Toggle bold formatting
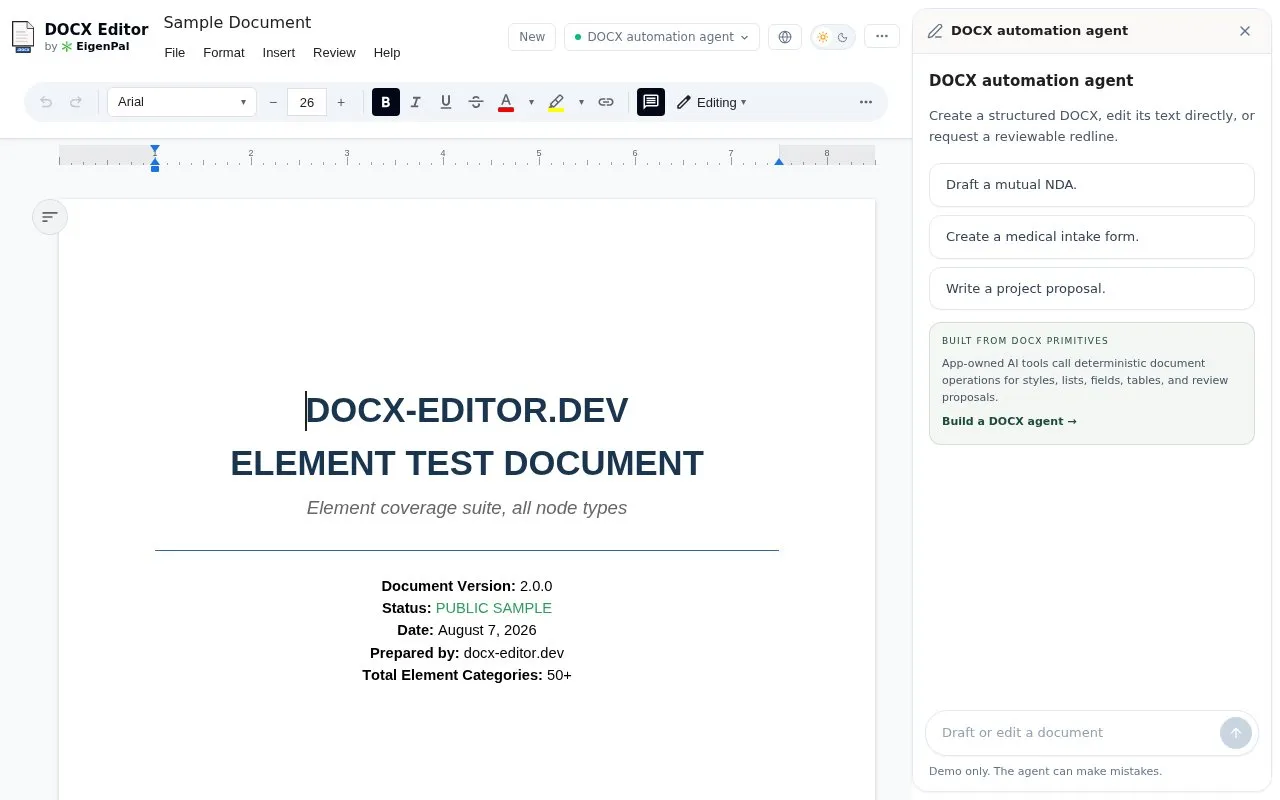 coord(386,102)
